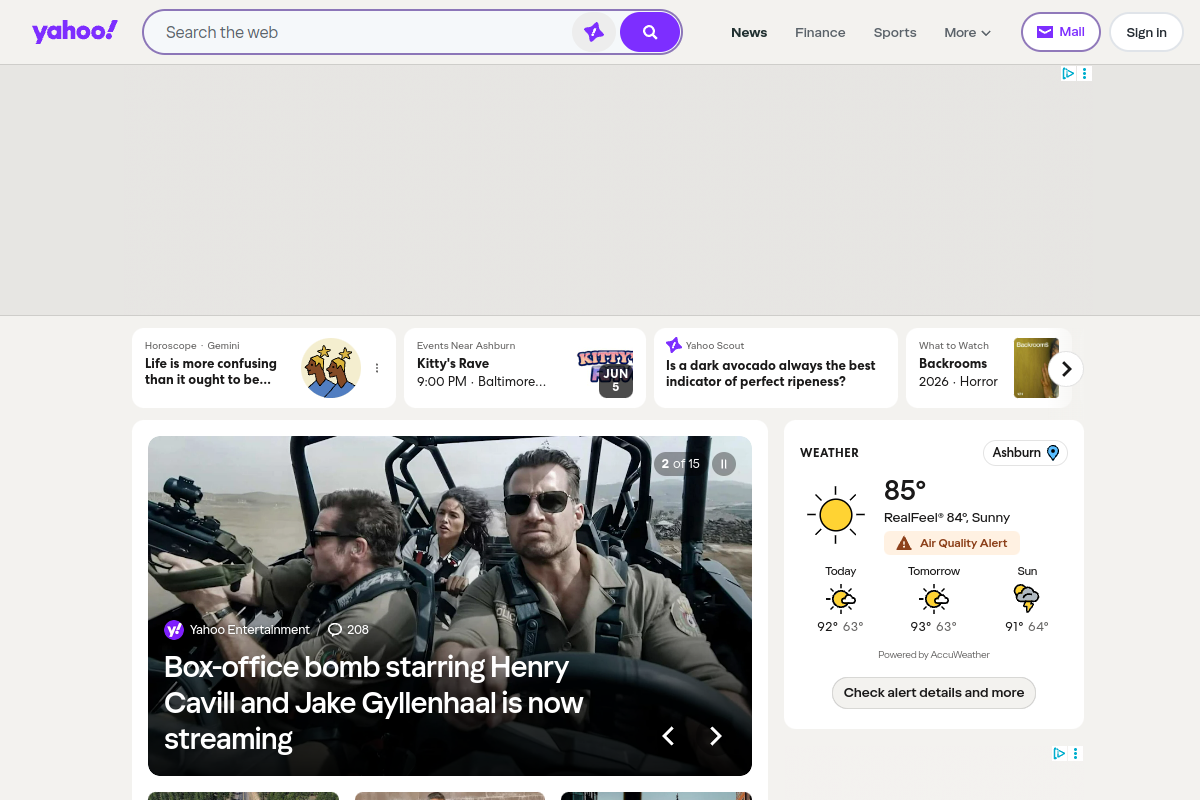The image size is (1200, 800).
Task: Open the Horoscope card three-dot menu
Action: pos(377,368)
